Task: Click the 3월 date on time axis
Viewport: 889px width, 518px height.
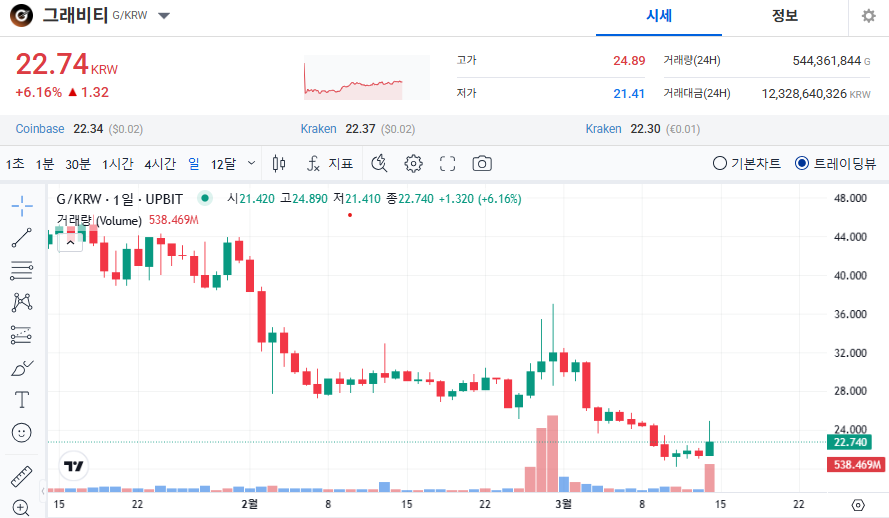Action: point(563,504)
